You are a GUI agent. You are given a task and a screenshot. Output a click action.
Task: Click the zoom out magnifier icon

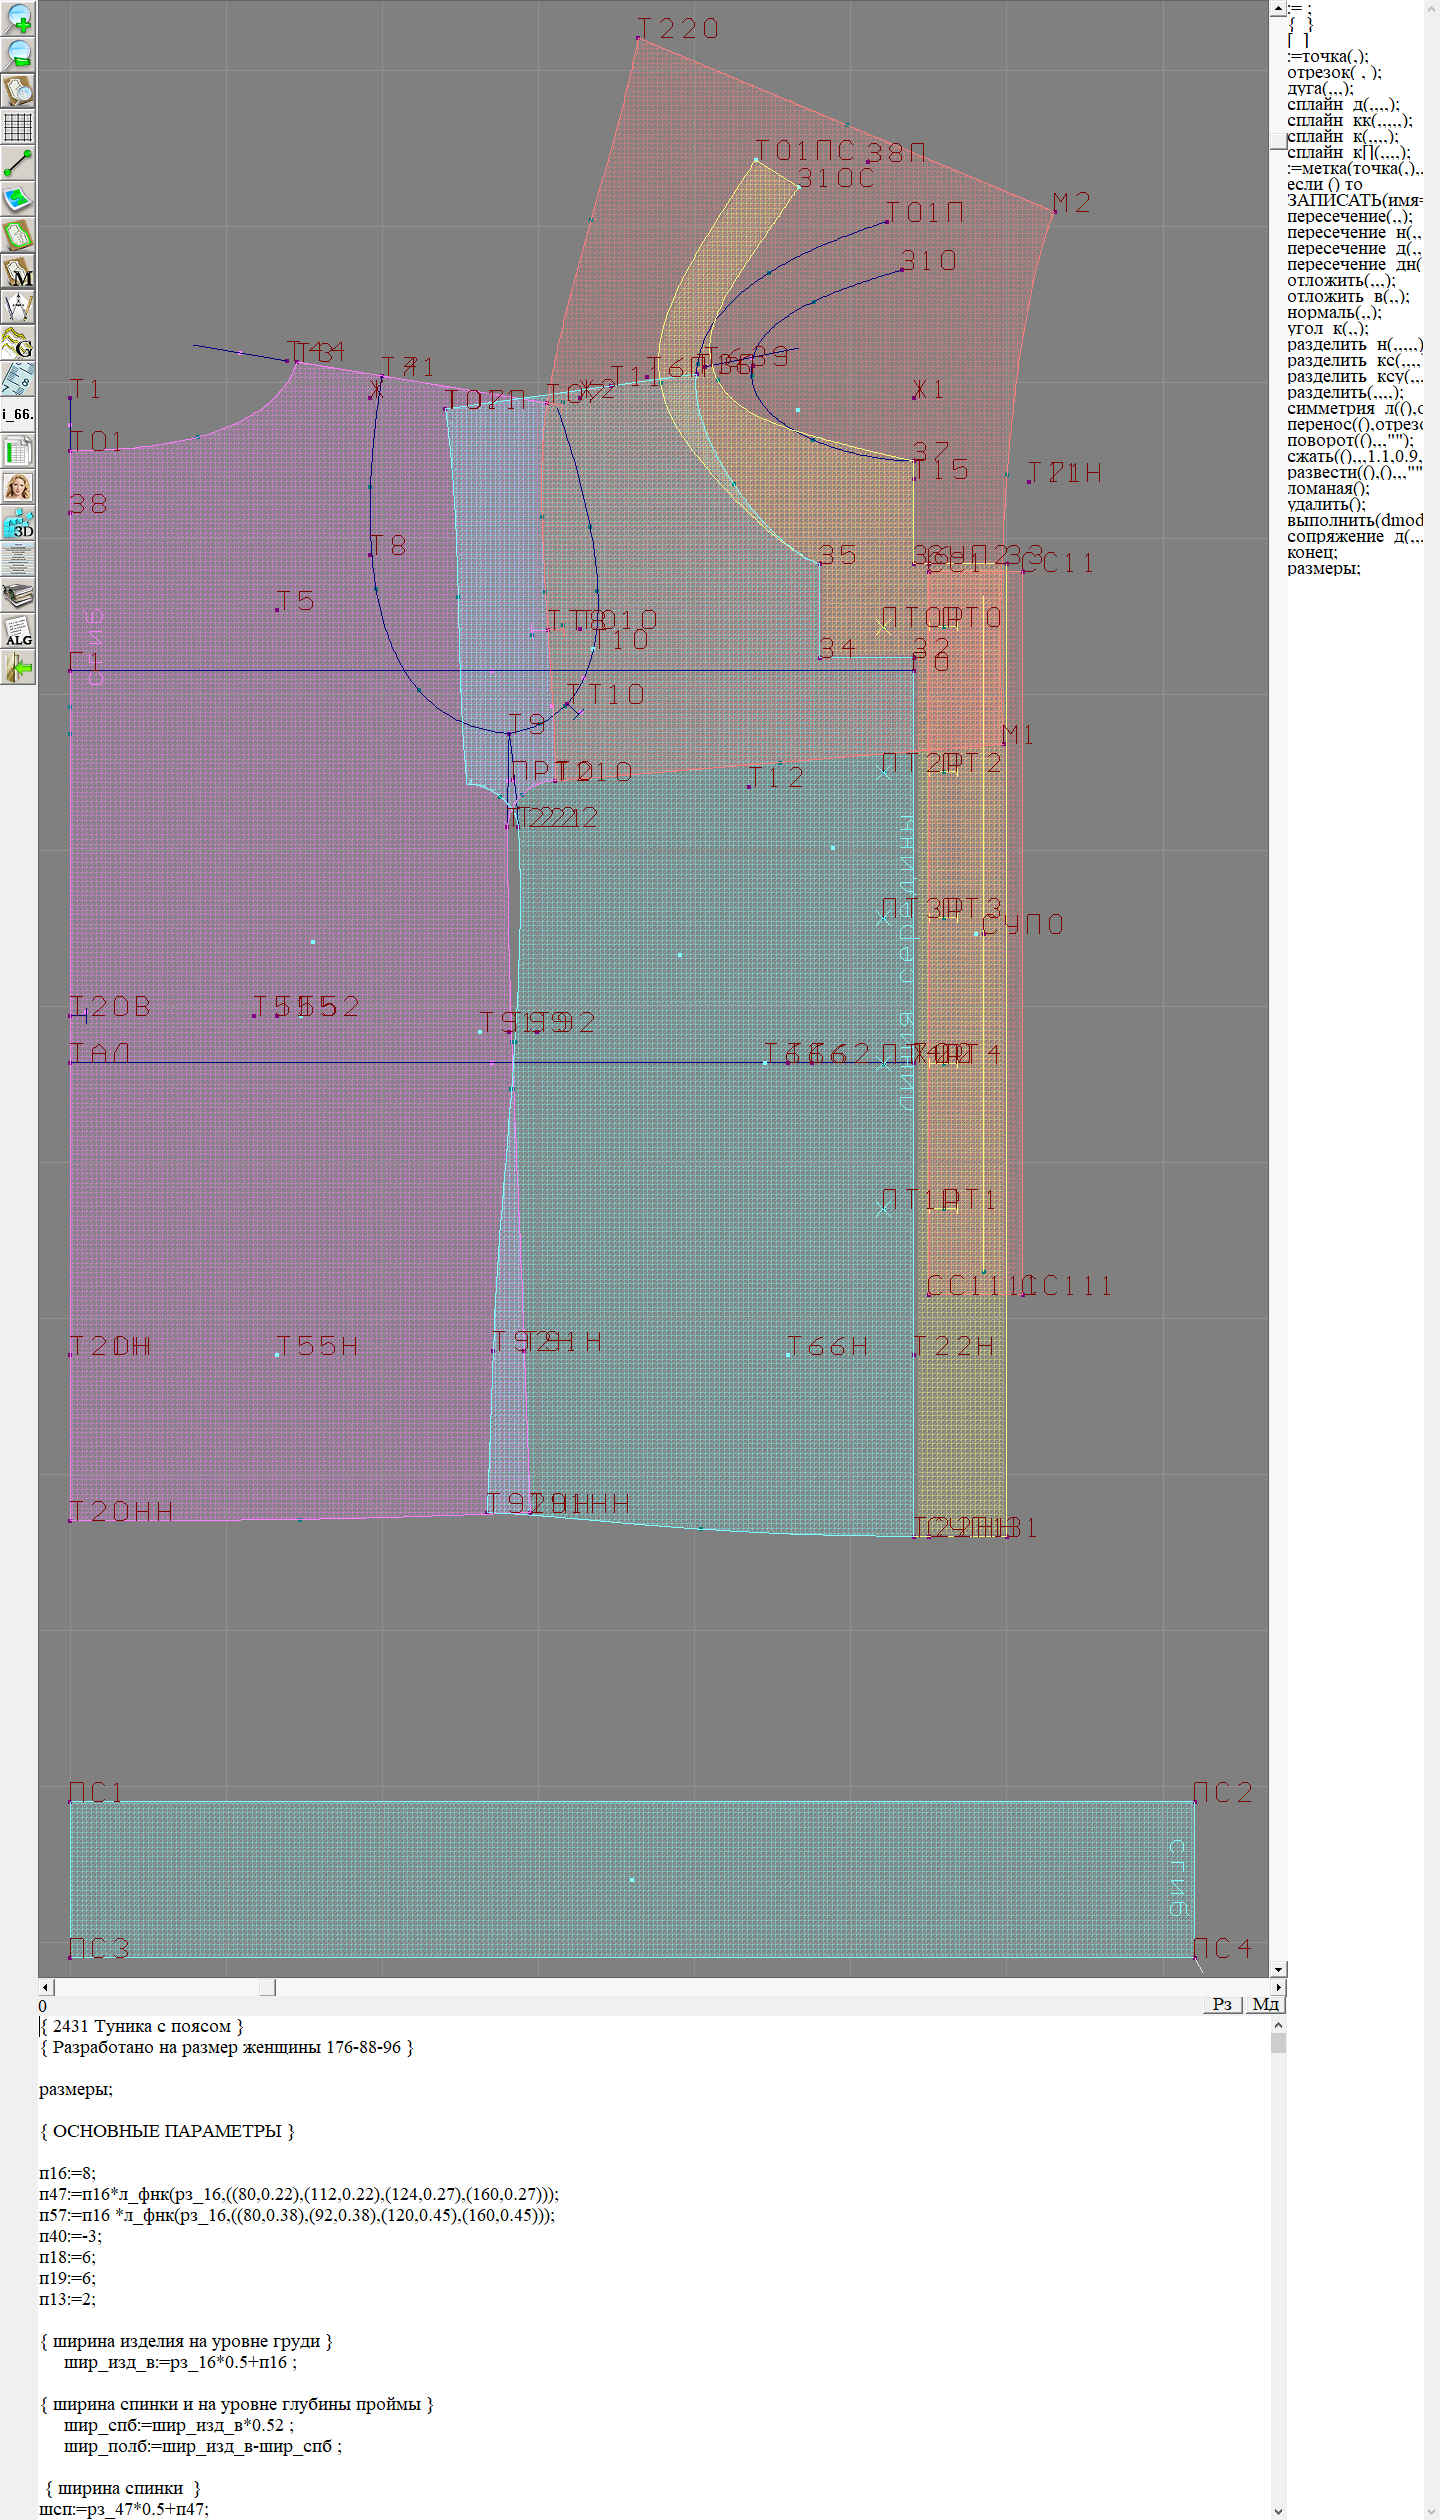[x=18, y=55]
